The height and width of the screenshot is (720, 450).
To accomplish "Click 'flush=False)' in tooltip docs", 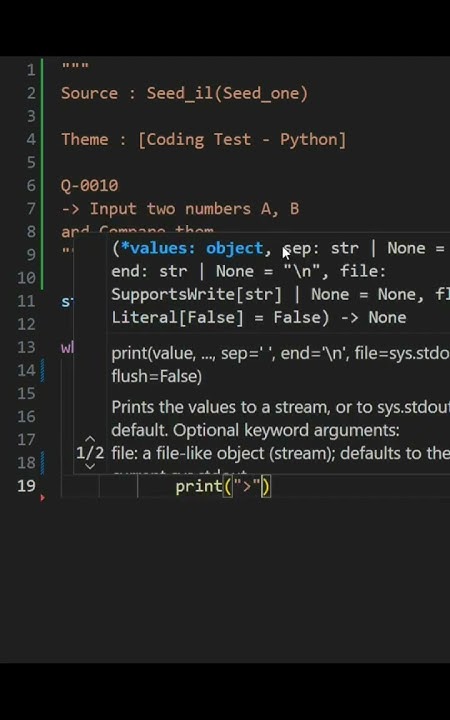I will point(157,377).
